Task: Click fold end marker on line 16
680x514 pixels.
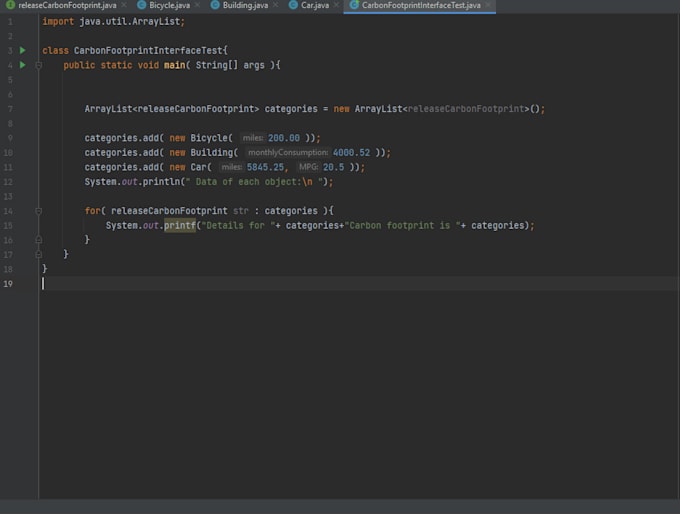Action: point(39,239)
